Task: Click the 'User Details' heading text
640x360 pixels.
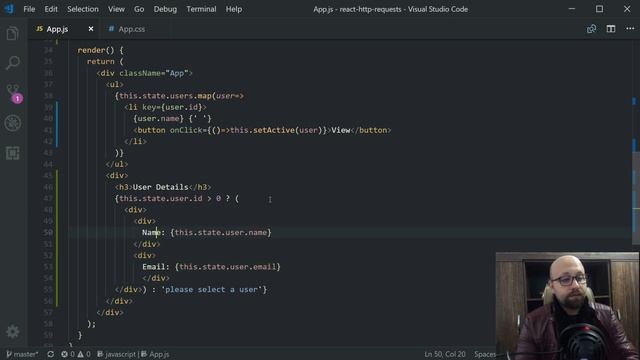Action: pyautogui.click(x=160, y=187)
